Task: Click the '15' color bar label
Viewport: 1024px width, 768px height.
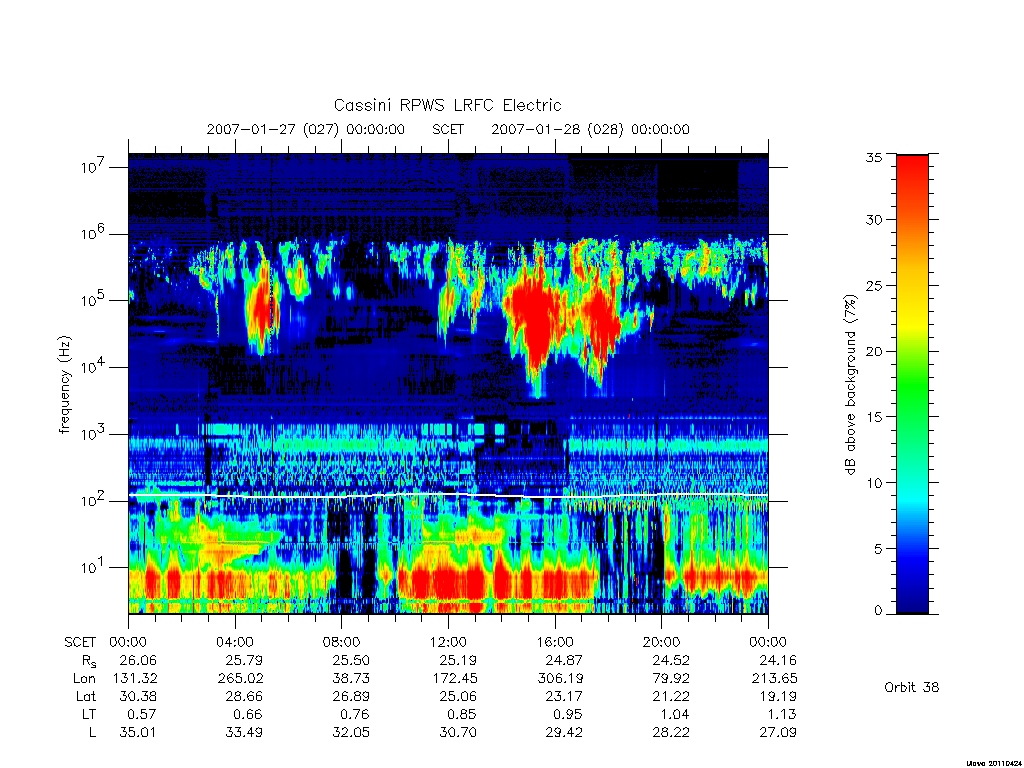Action: point(874,417)
